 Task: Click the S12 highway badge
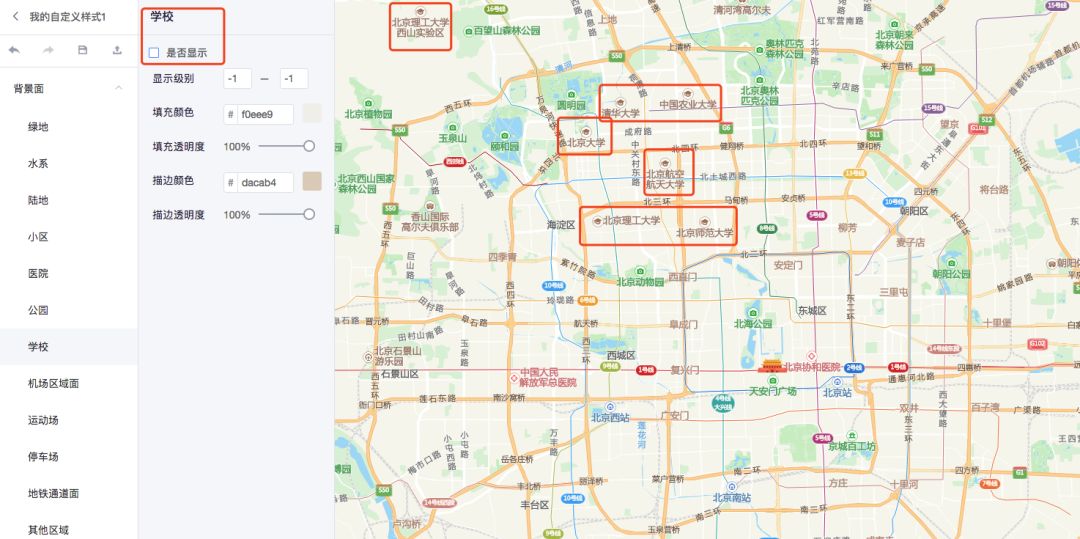(x=987, y=120)
